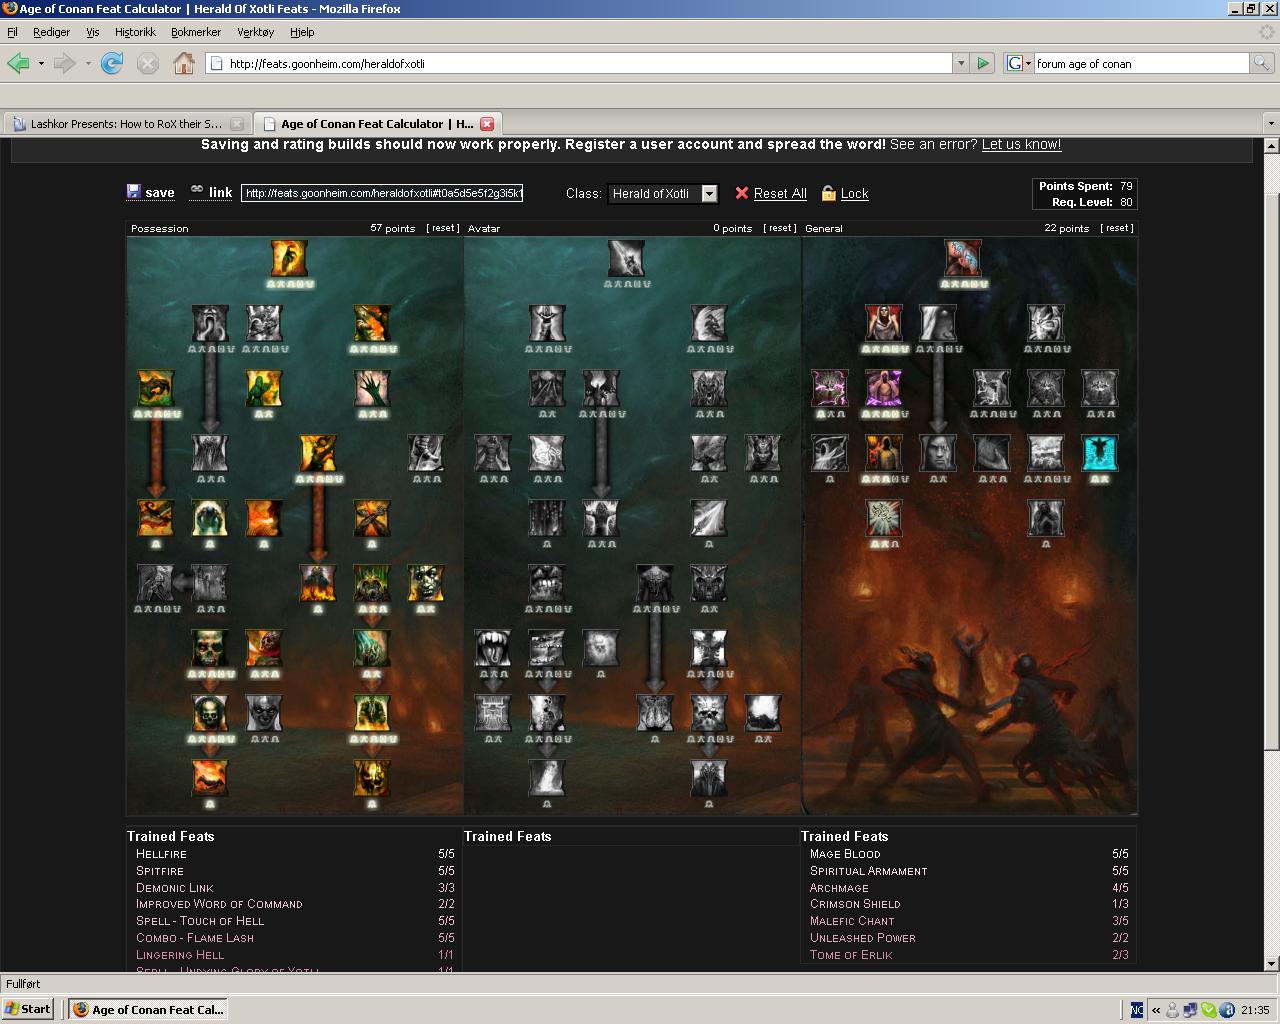Reset the Avatar tree points
1280x1024 pixels.
[780, 228]
